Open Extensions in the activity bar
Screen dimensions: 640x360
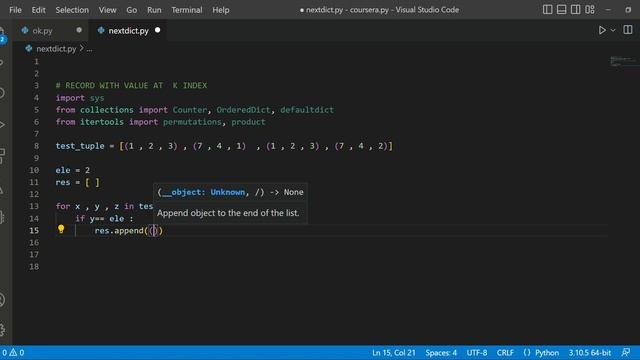tap(2, 156)
